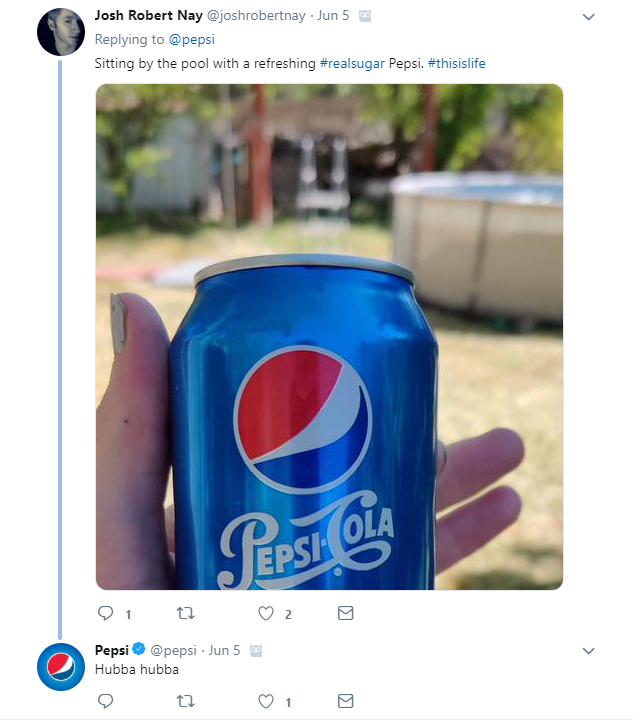Expand more options on Josh's tweet
The image size is (633, 722).
point(588,18)
